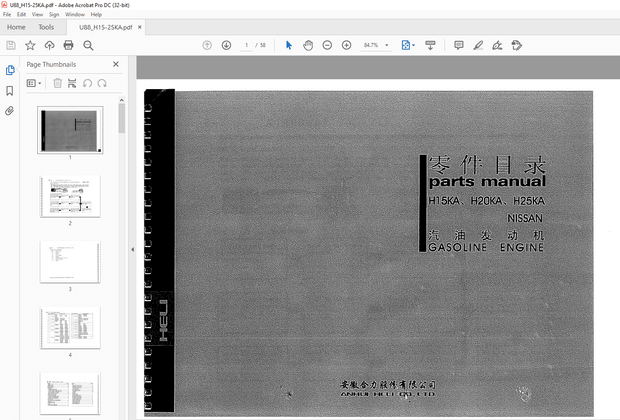Activate the hand pan tool
The width and height of the screenshot is (620, 420).
click(308, 45)
